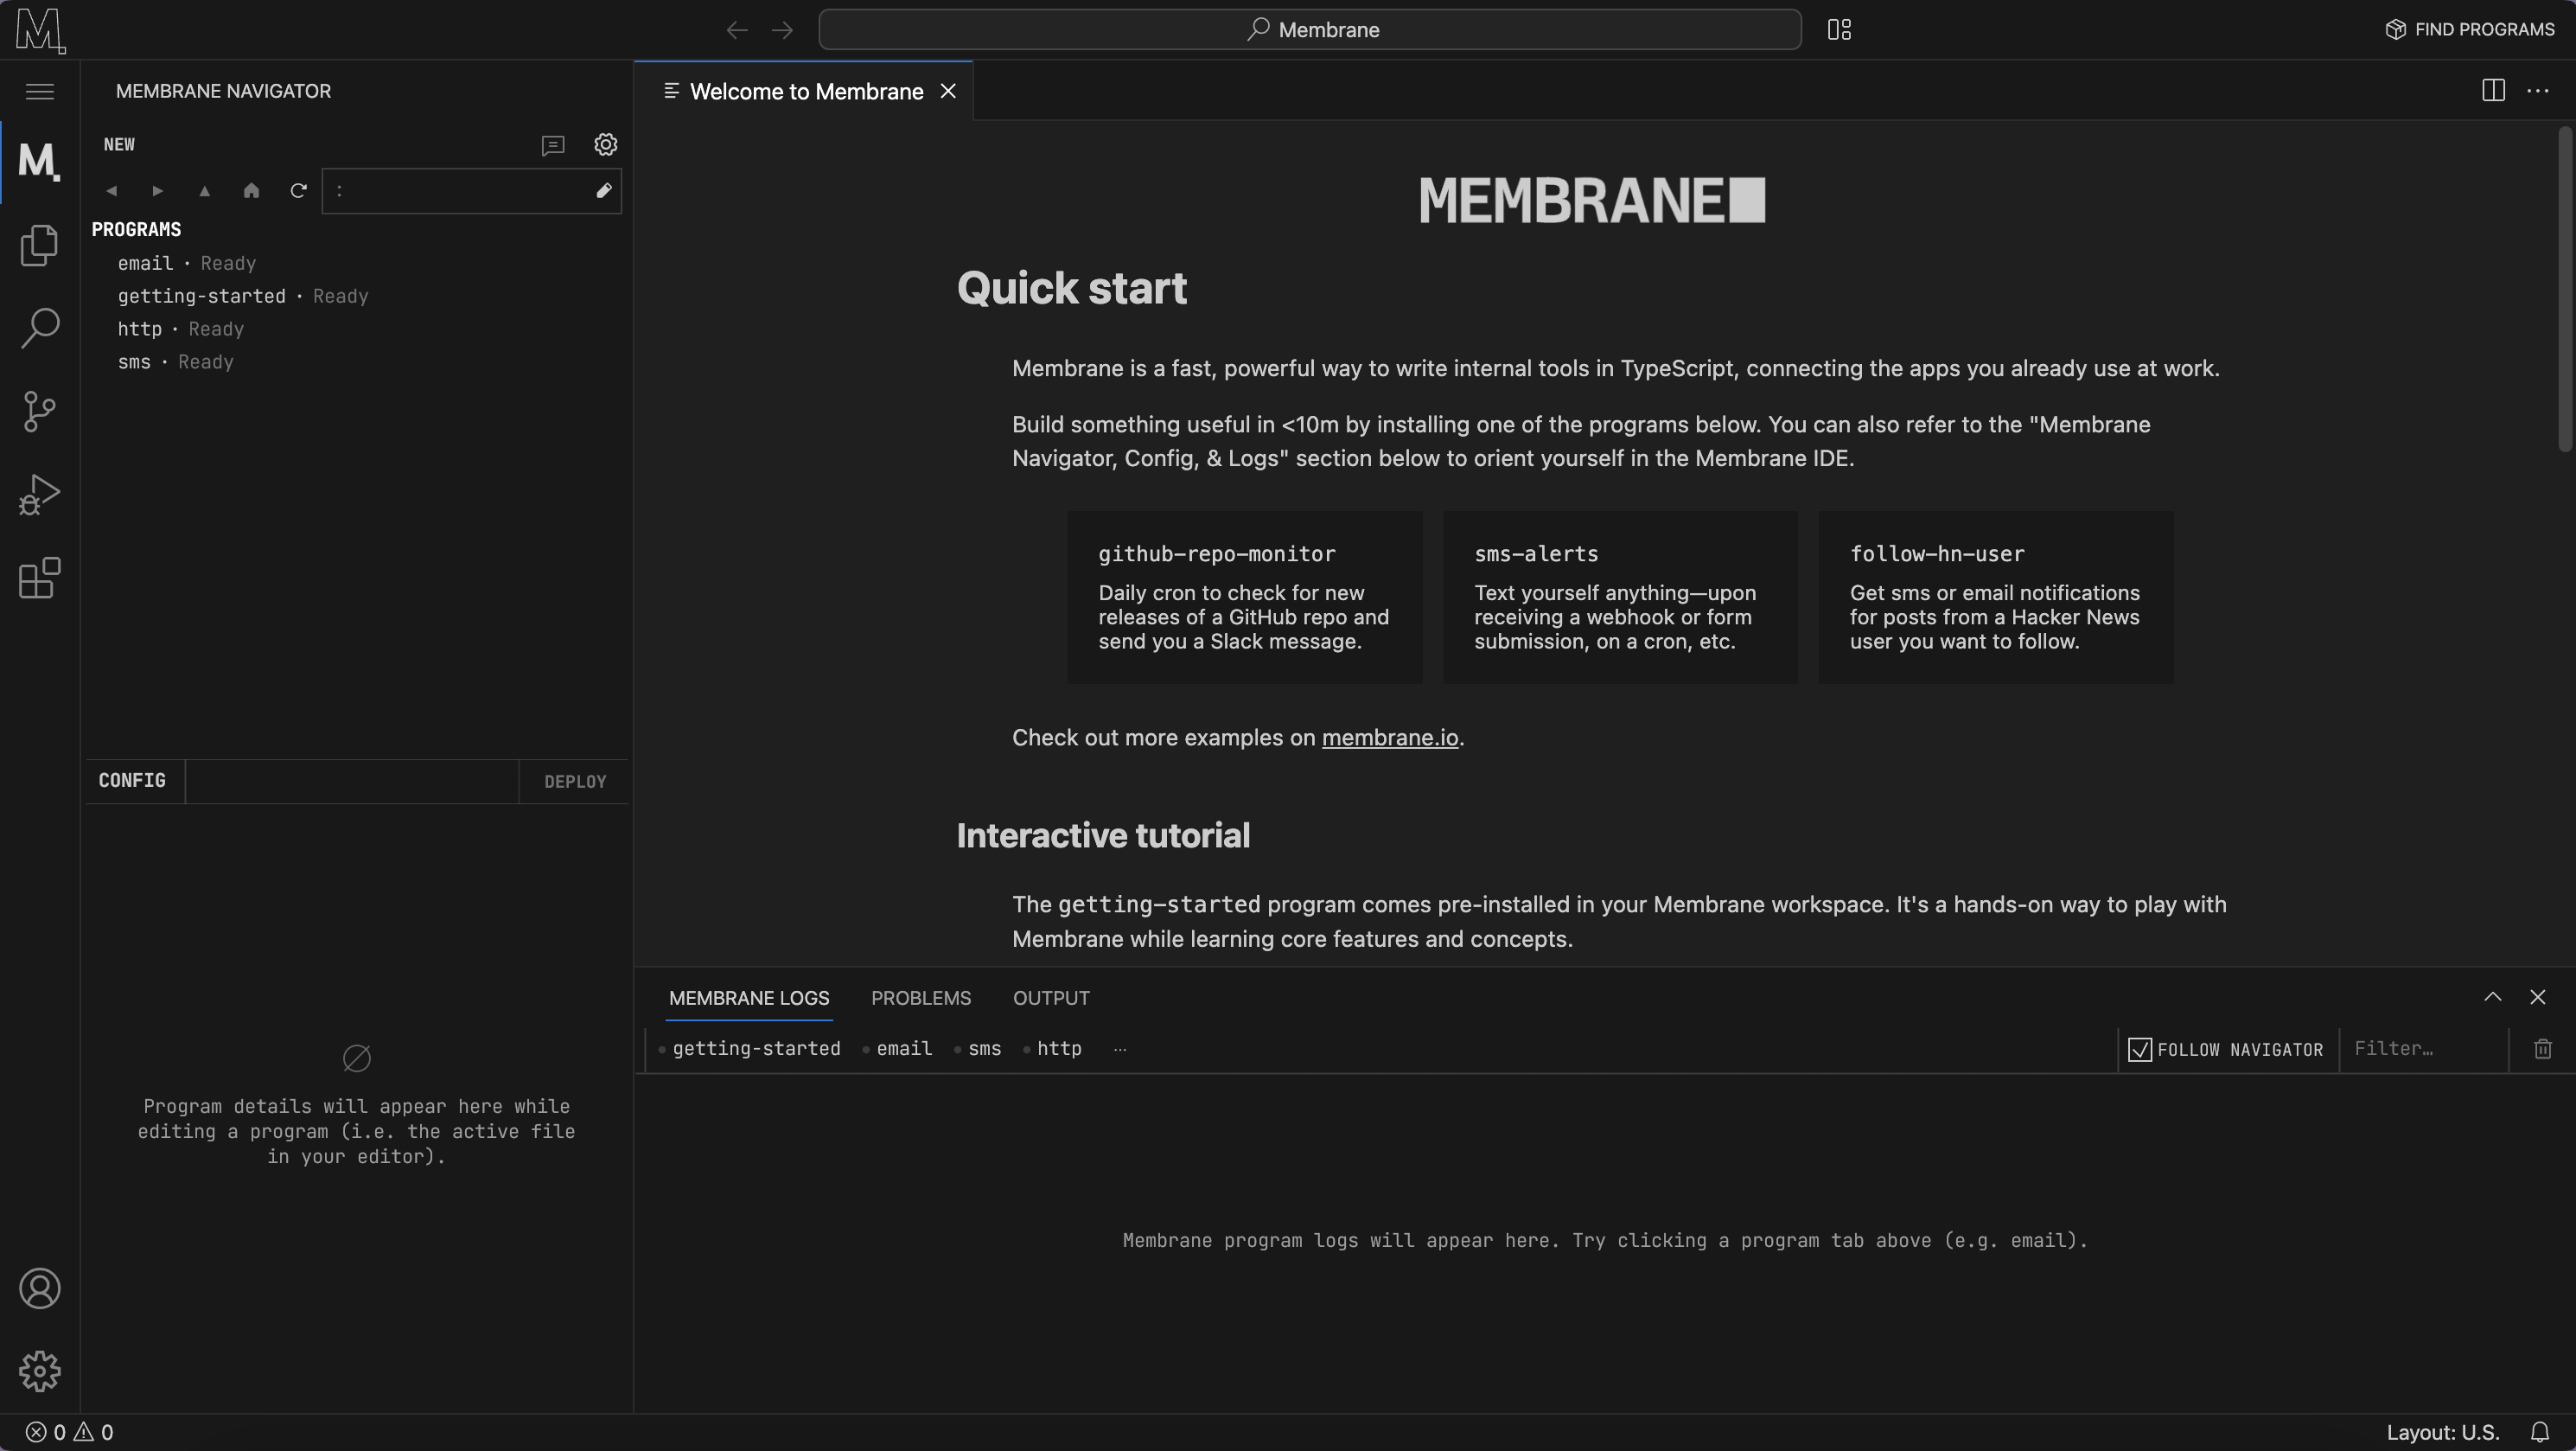Toggle the Follow Navigator checkbox
This screenshot has width=2576, height=1451.
point(2139,1049)
